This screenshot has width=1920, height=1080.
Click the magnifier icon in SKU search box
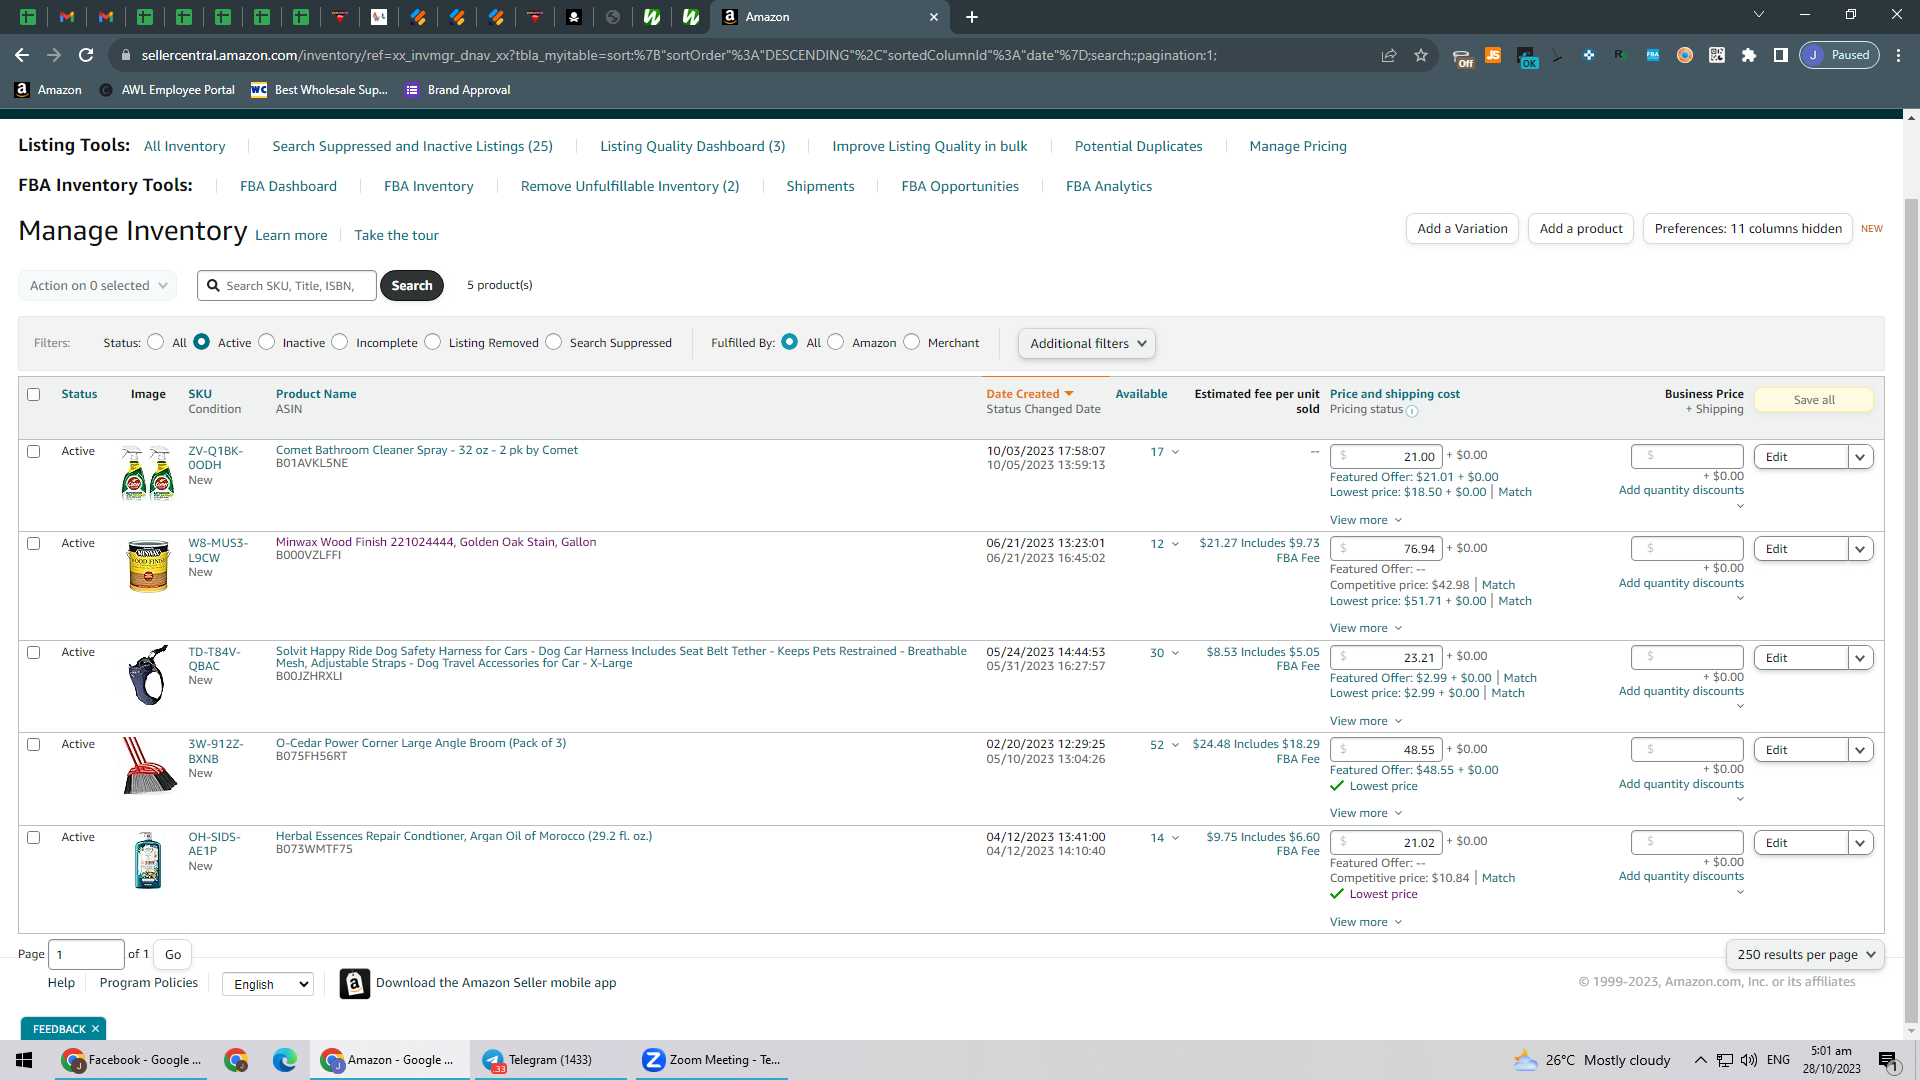213,286
